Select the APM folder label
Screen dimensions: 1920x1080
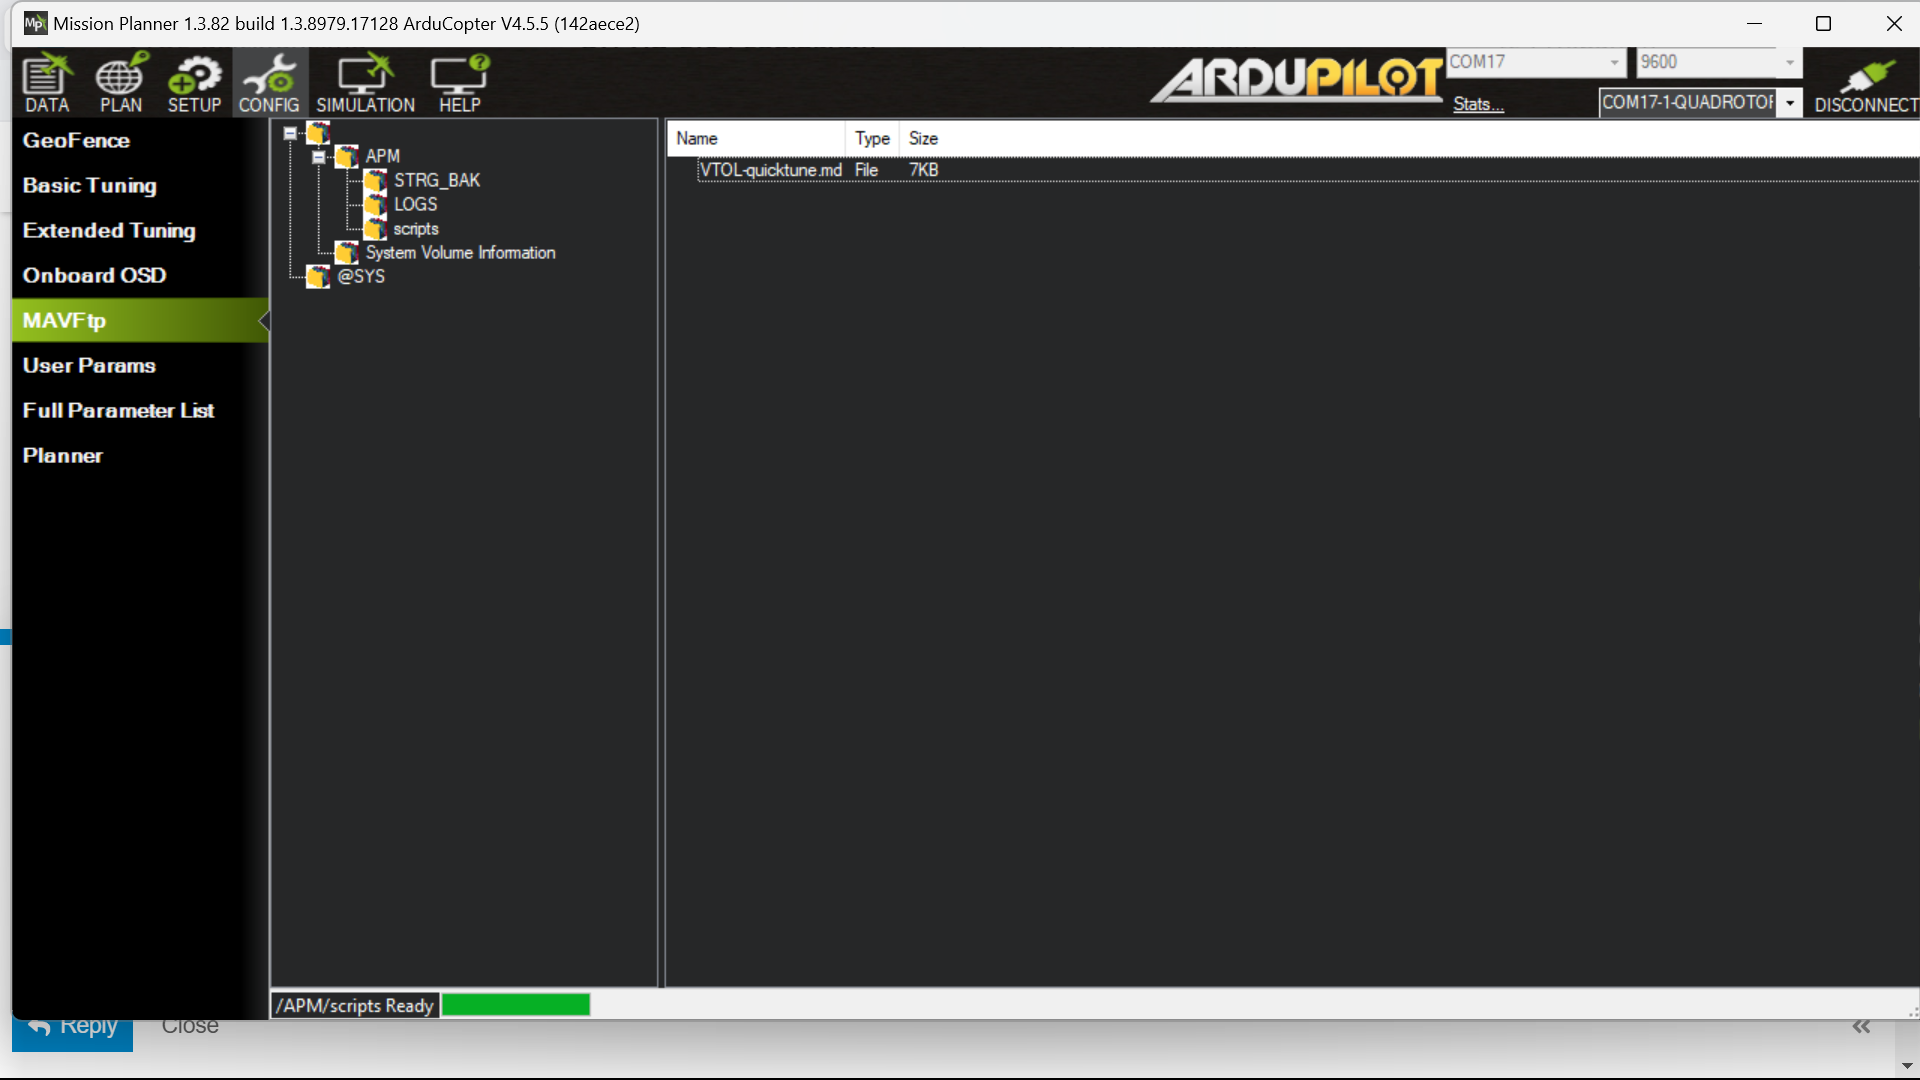point(382,156)
